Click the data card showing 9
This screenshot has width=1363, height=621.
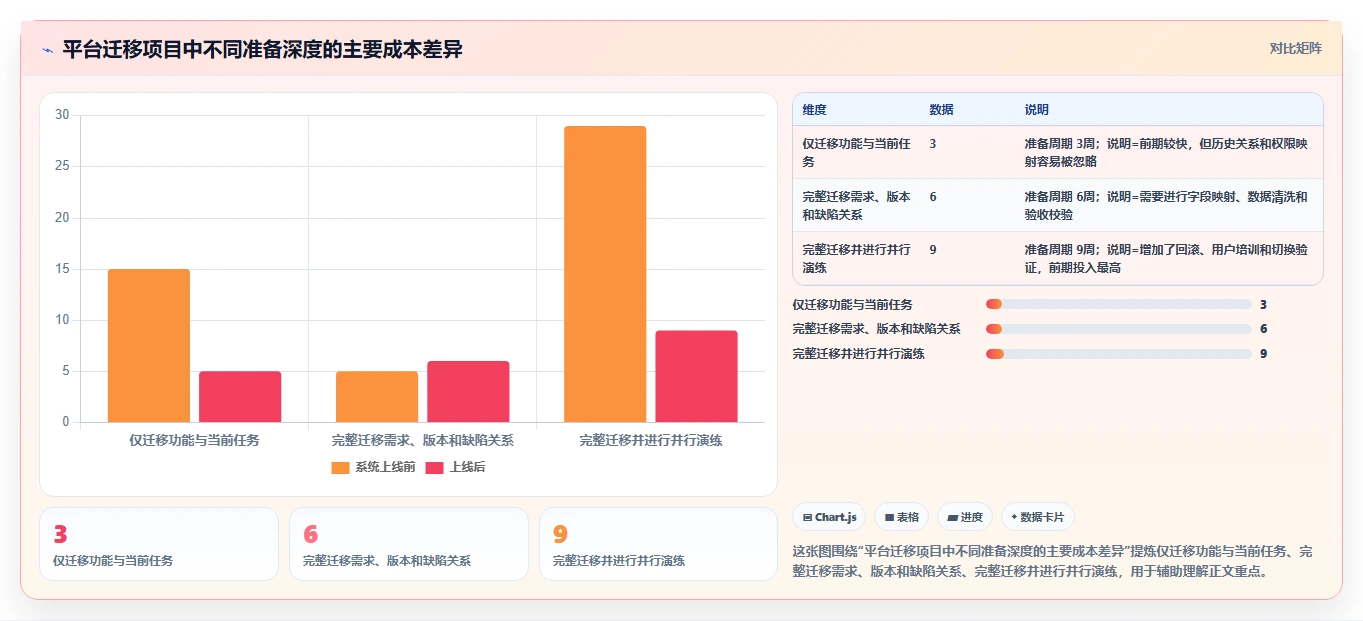pos(658,544)
